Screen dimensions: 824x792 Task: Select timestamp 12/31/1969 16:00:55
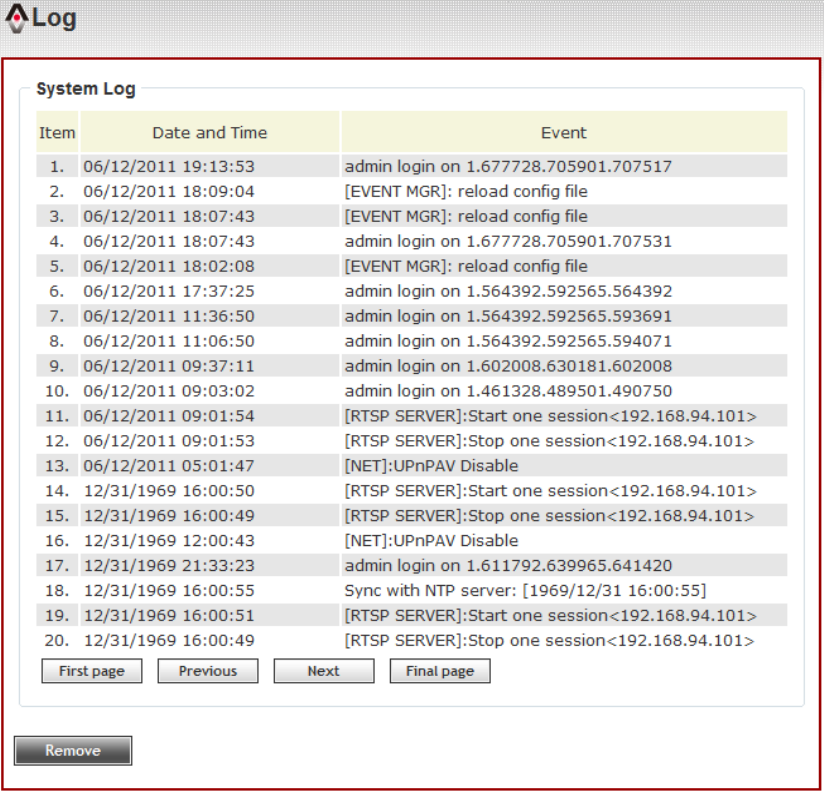169,591
